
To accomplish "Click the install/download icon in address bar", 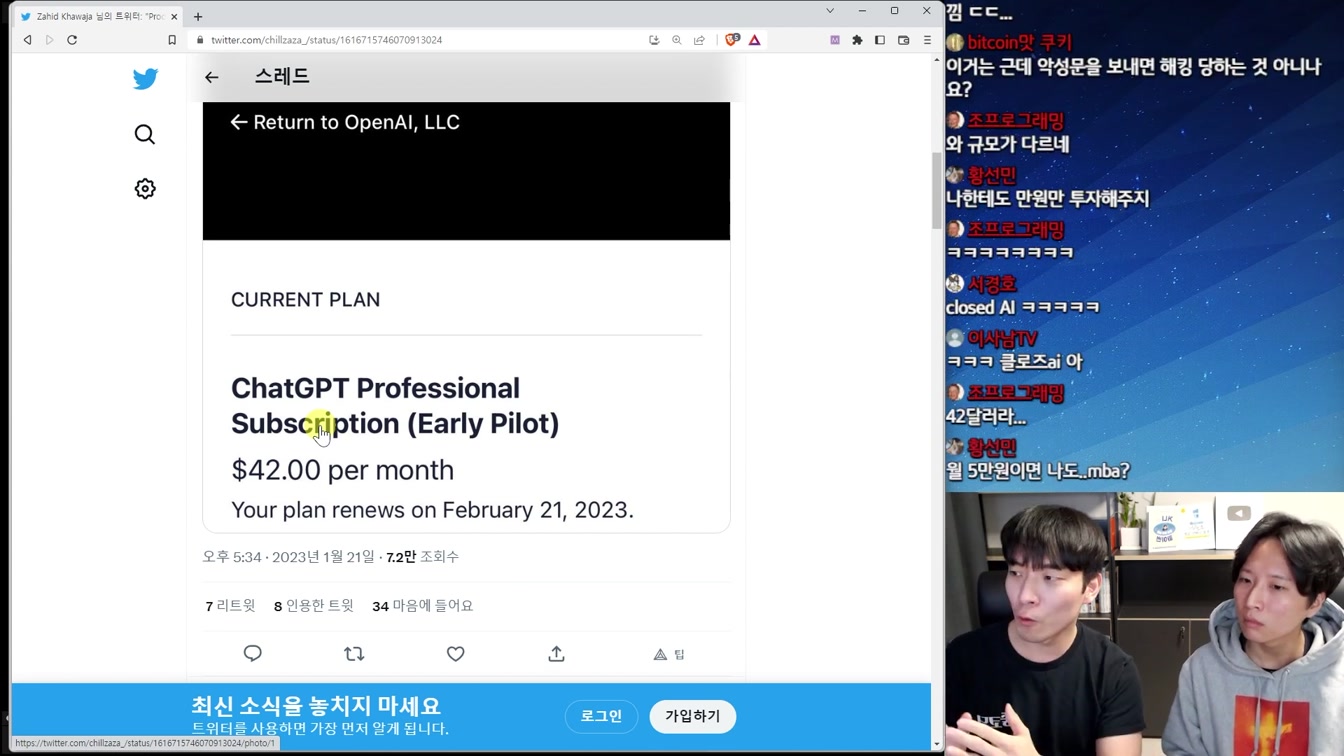I will point(654,40).
